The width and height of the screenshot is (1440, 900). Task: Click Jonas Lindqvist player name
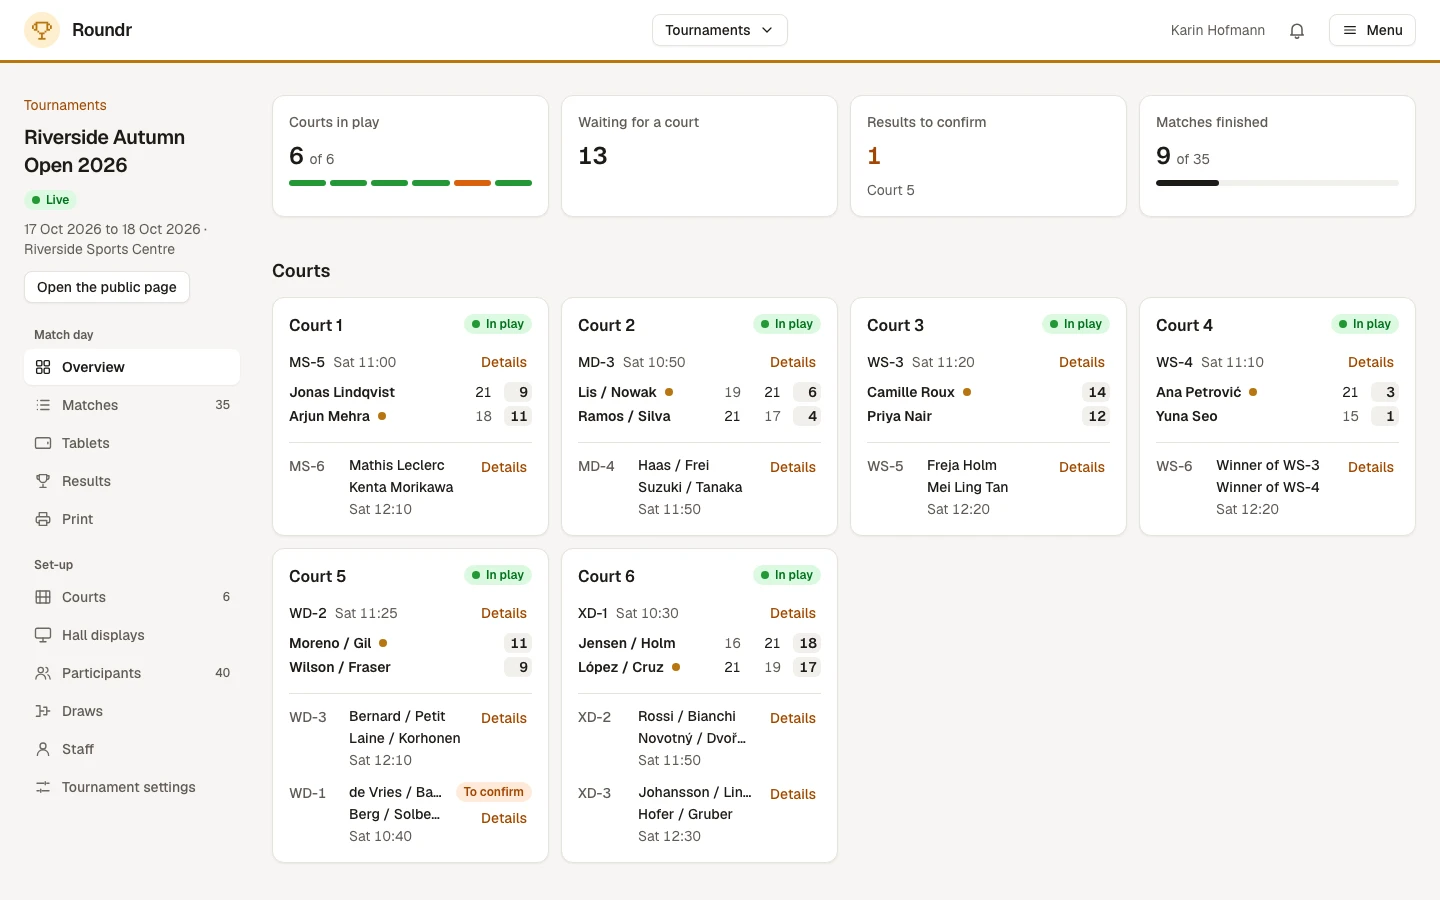point(342,392)
